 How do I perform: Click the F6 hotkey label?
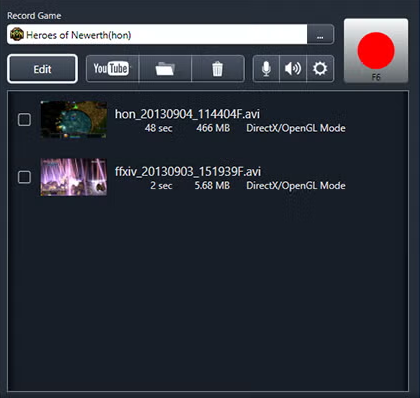pyautogui.click(x=376, y=77)
